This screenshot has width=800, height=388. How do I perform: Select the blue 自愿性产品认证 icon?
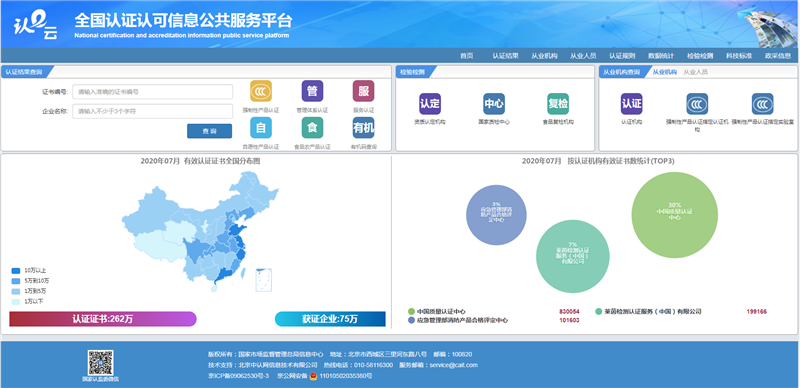pos(261,128)
